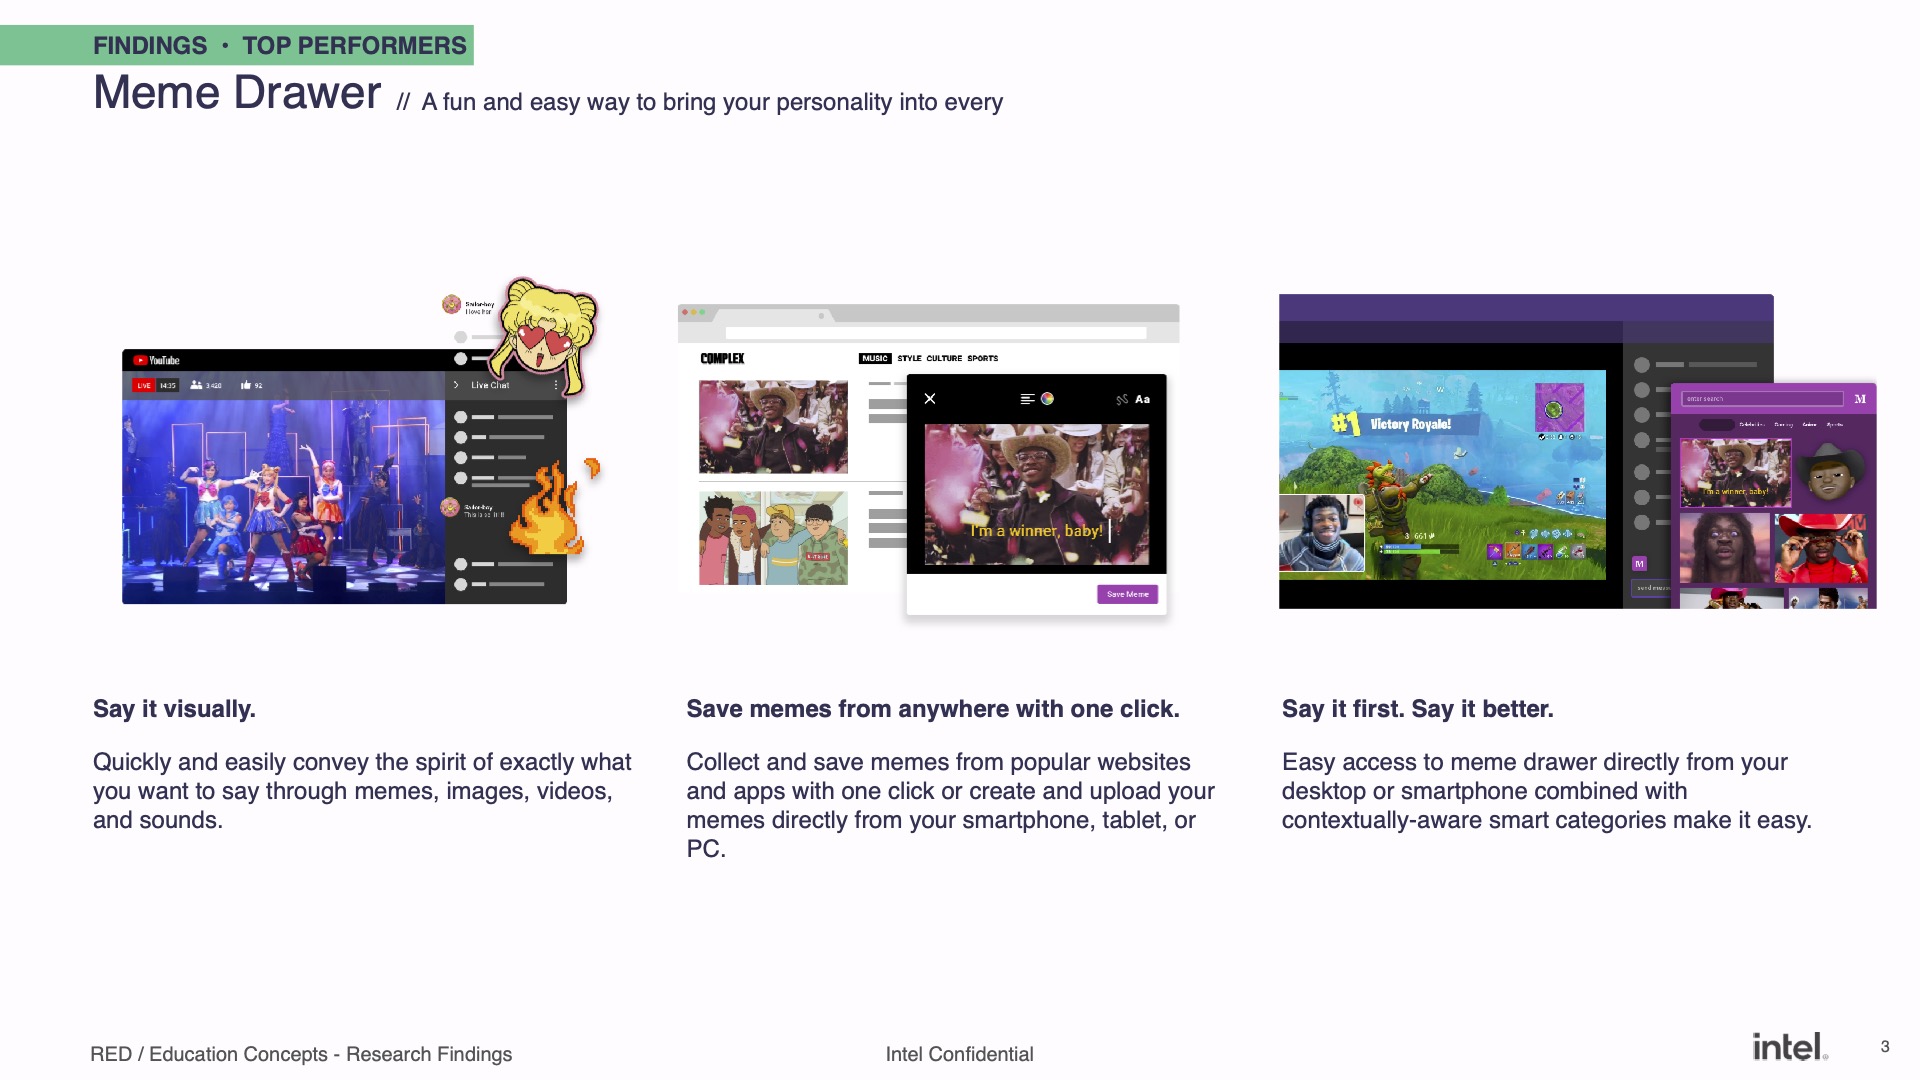This screenshot has width=1920, height=1080.
Task: Click the text alignment icon in meme editor
Action: tap(1027, 399)
